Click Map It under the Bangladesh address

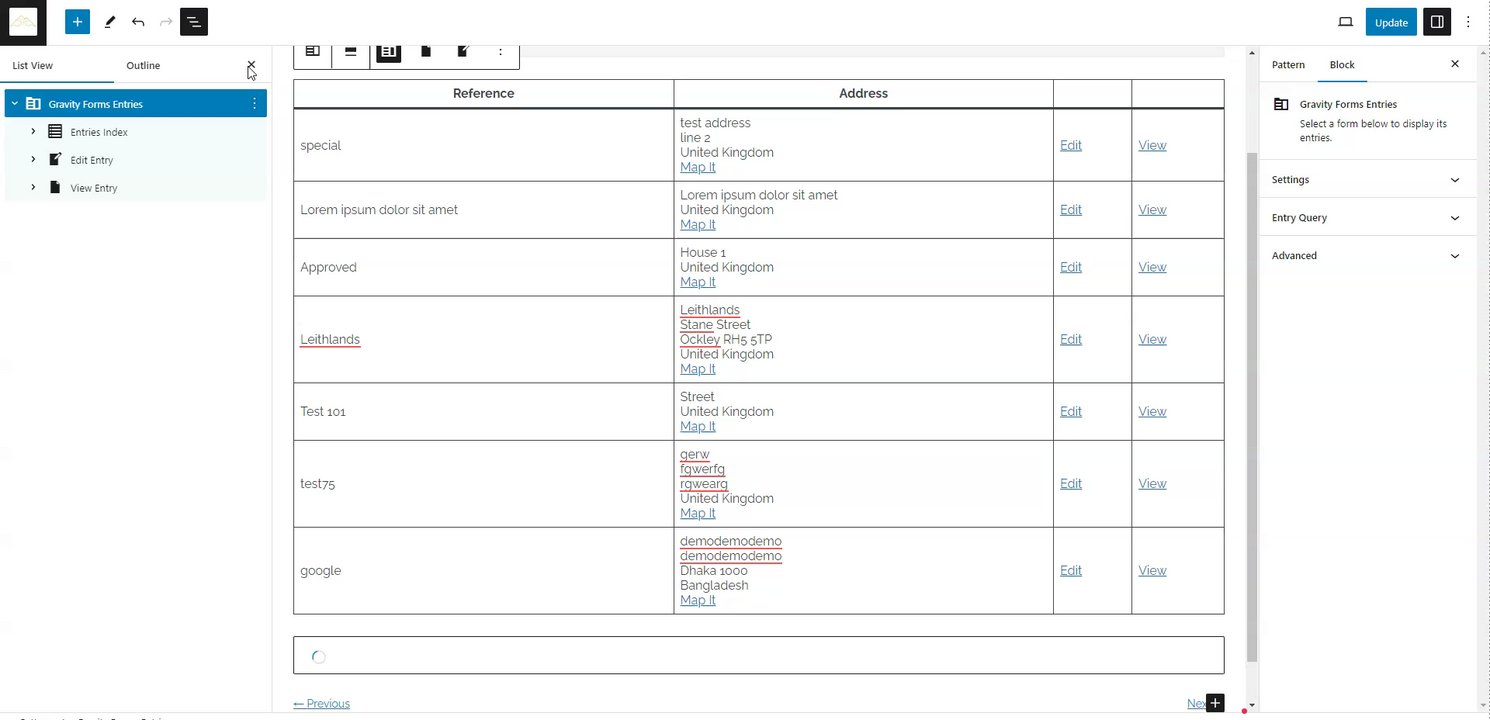click(x=698, y=600)
